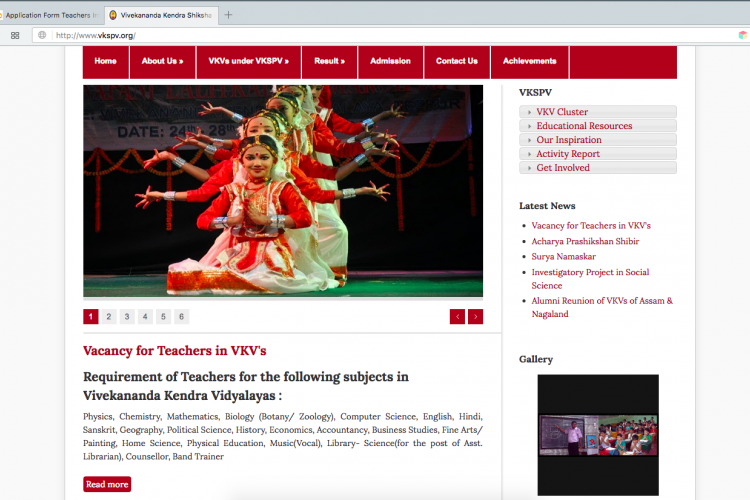Expand Our Inspiration sidebar item
The image size is (750, 500).
click(598, 140)
